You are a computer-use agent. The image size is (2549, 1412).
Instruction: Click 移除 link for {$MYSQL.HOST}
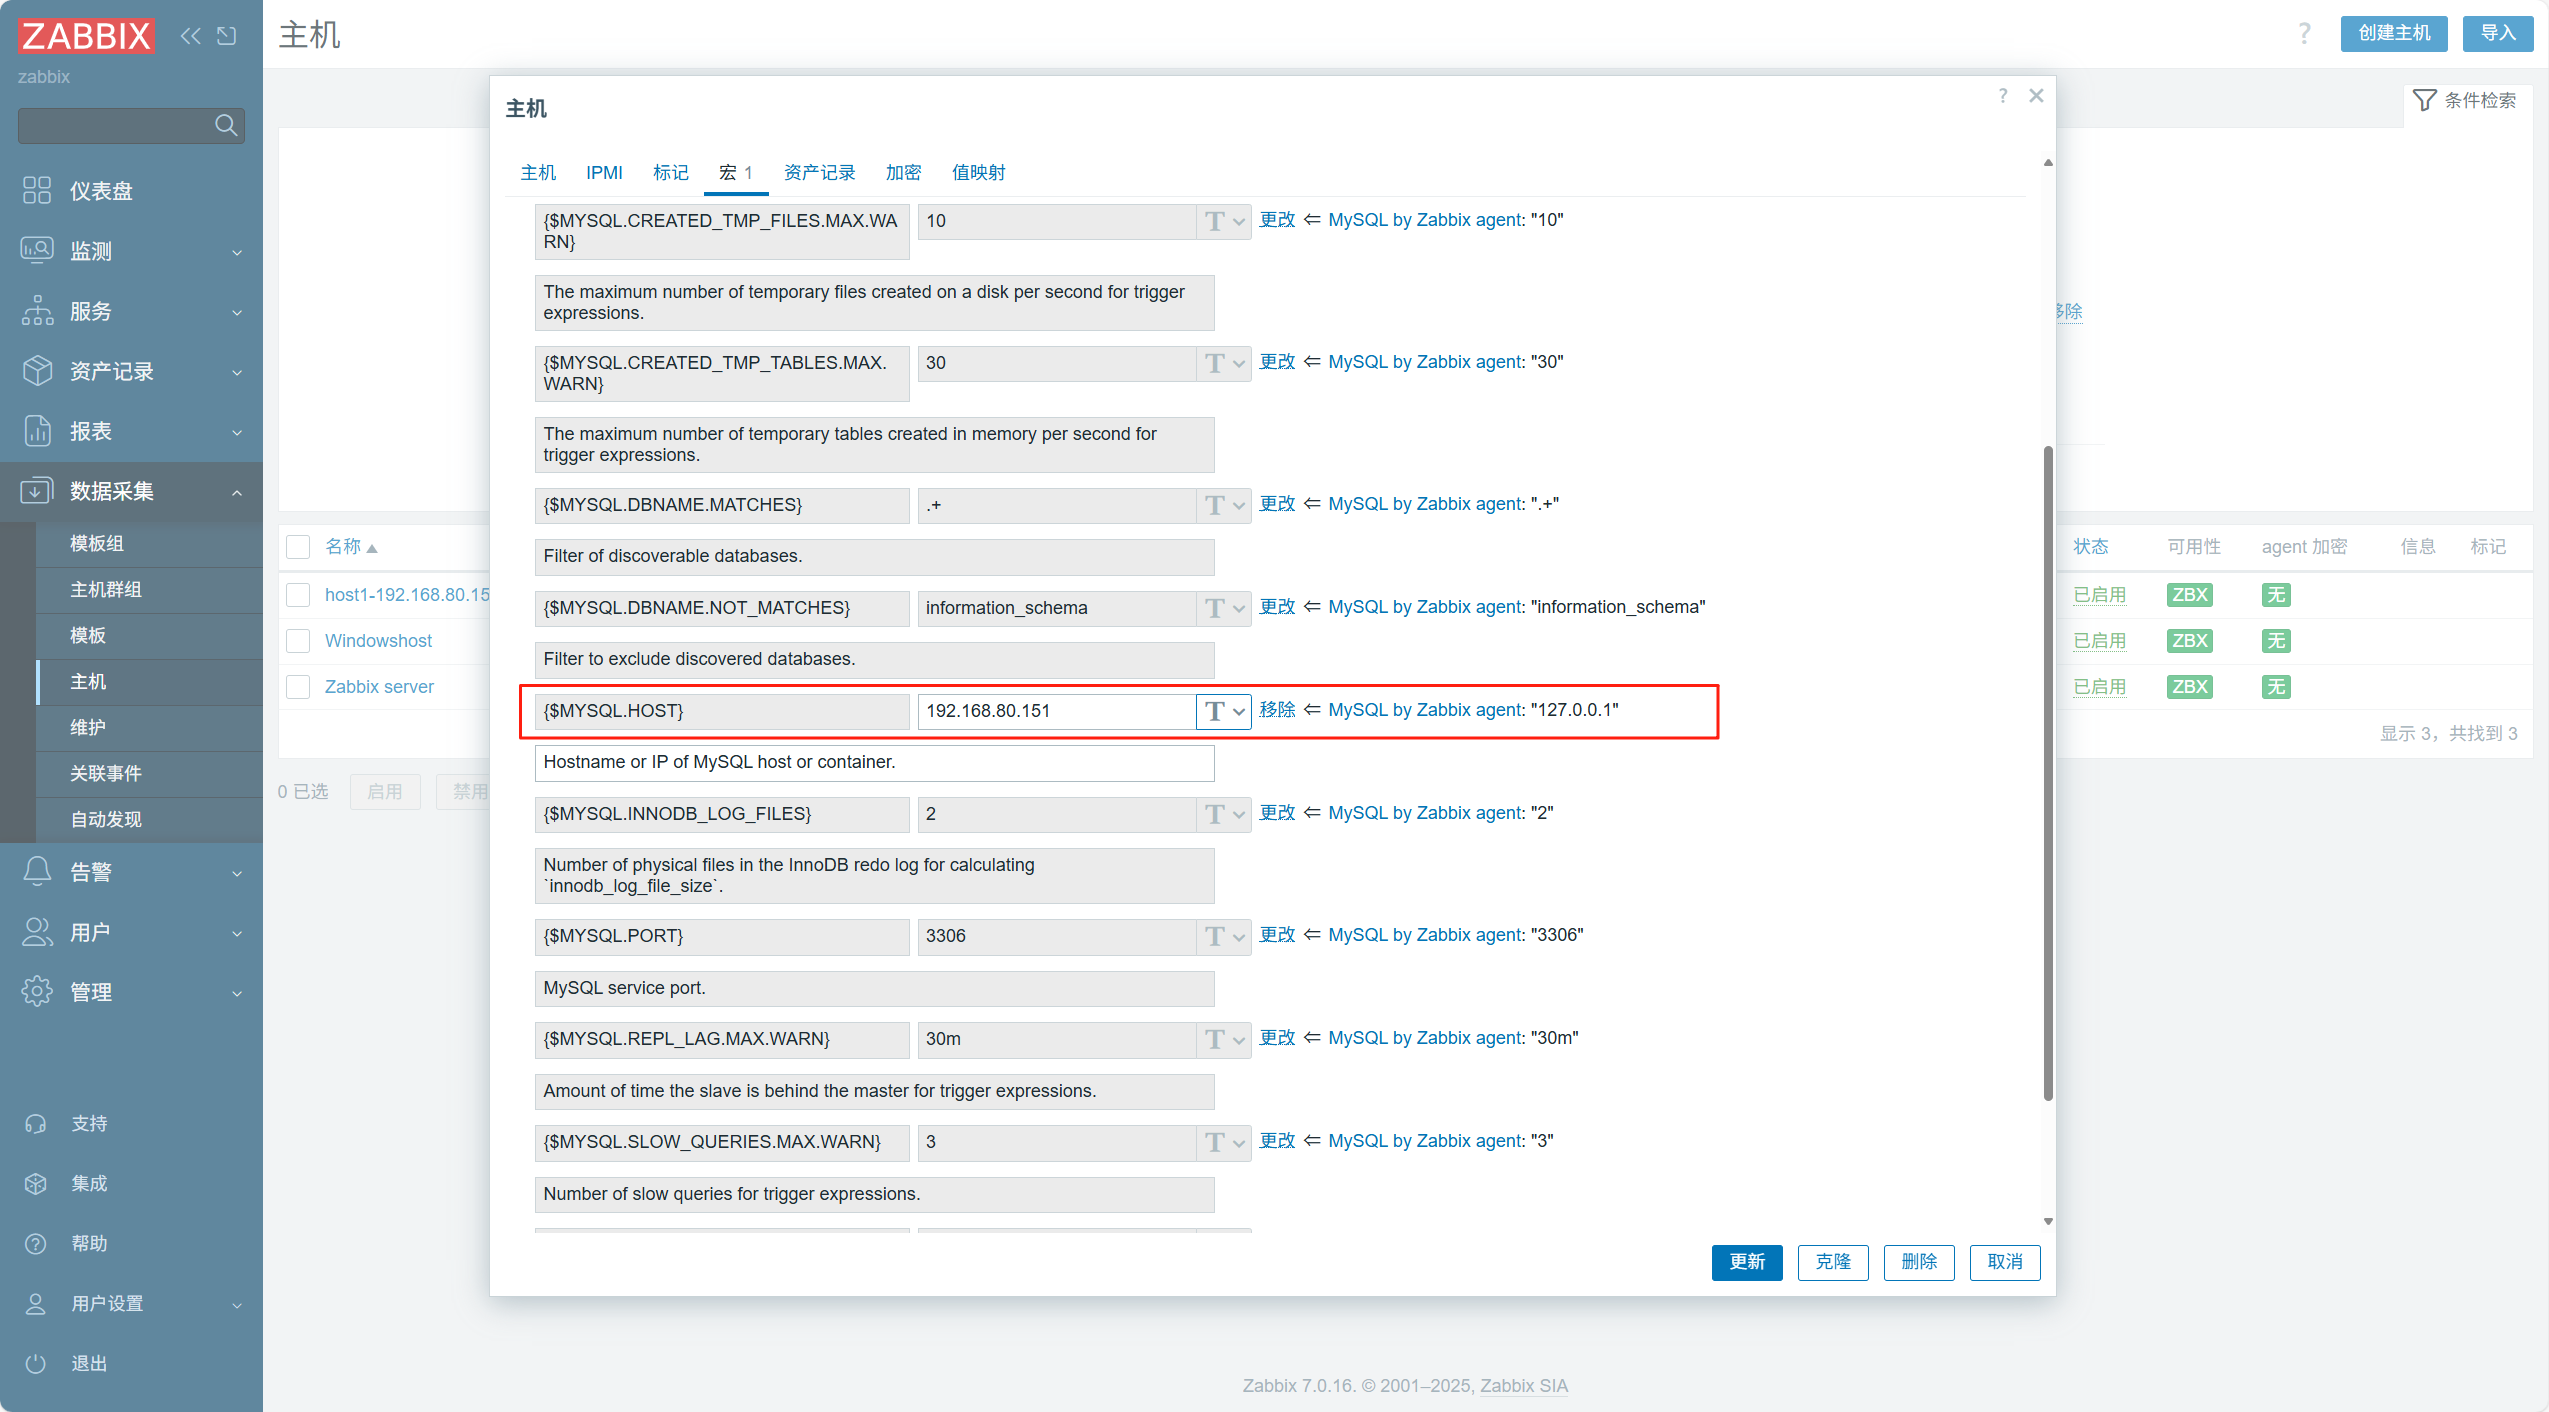(x=1277, y=710)
